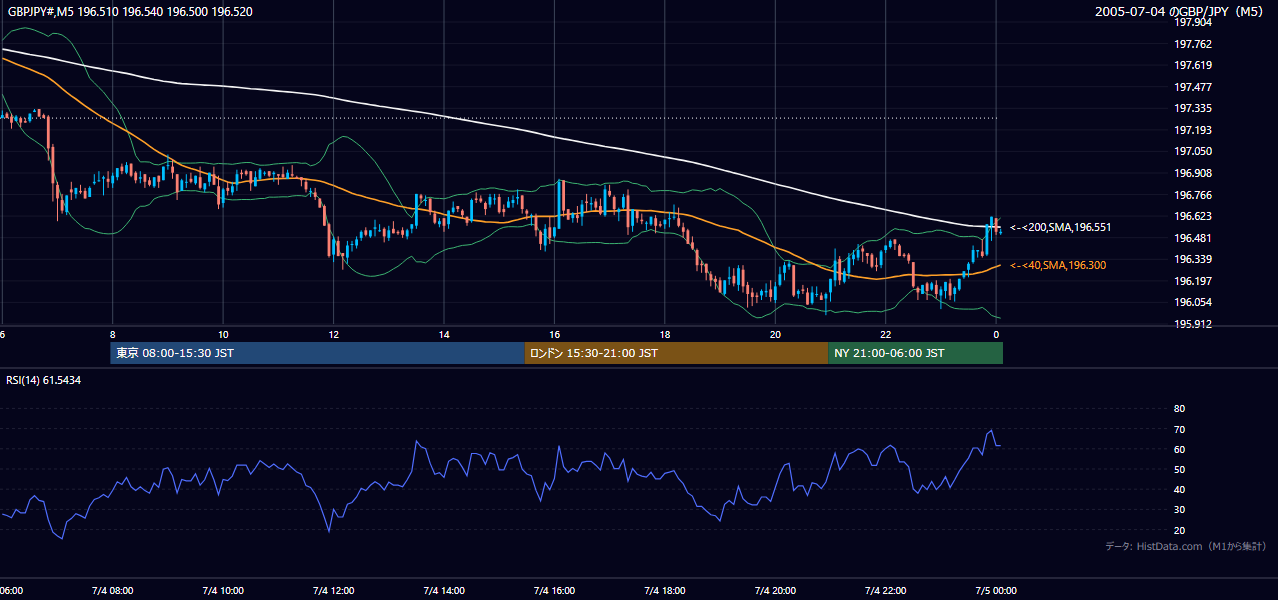
Task: Click hour label 14 under price chart
Action: [x=444, y=334]
